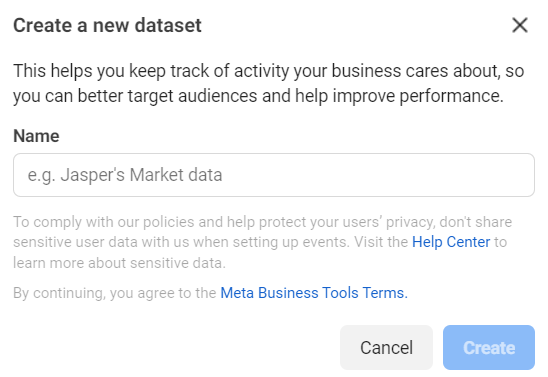Click the disabled Create button
Image resolution: width=548 pixels, height=377 pixels.
tap(489, 347)
